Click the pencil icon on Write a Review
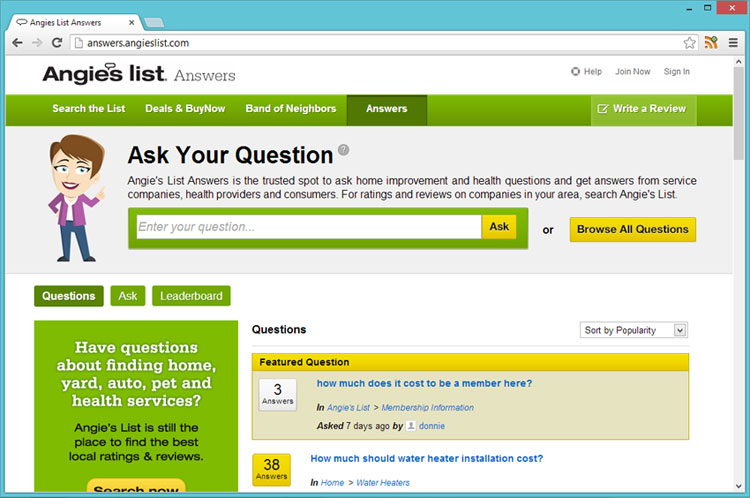This screenshot has height=498, width=750. [x=603, y=109]
